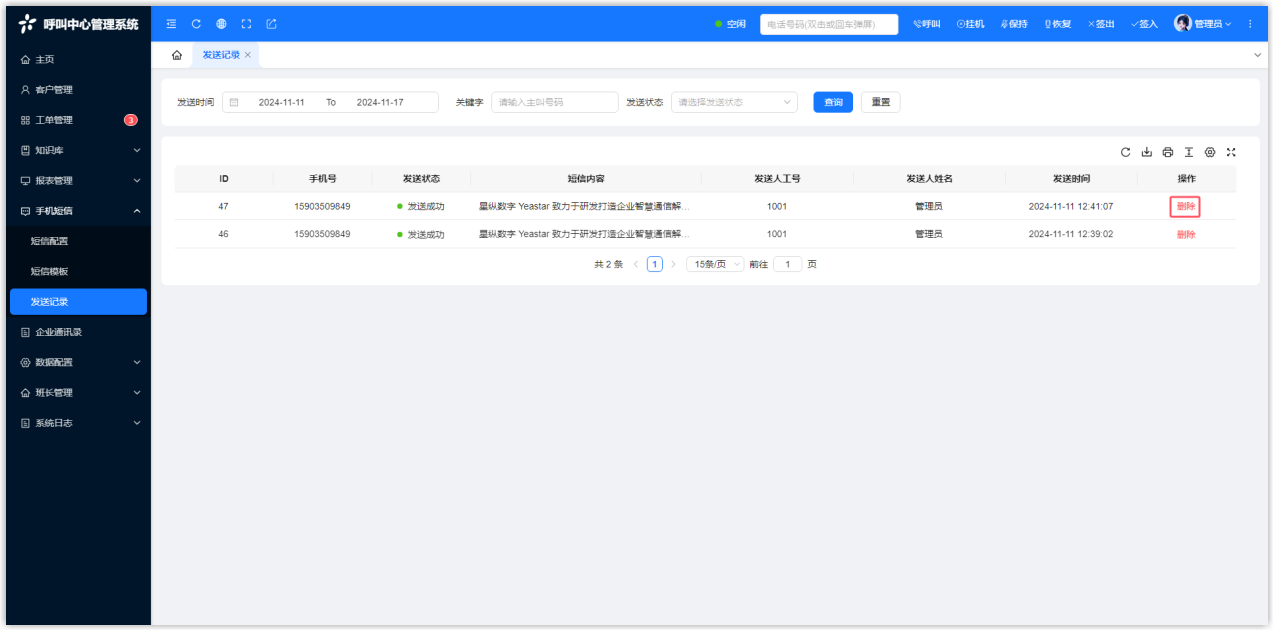1274x631 pixels.
Task: Print the table using the printer icon
Action: tap(1168, 152)
